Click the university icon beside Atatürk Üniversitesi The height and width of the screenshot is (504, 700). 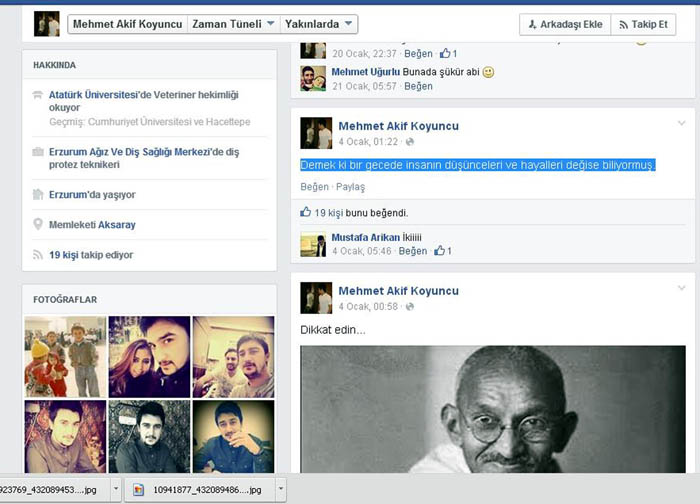coord(38,96)
